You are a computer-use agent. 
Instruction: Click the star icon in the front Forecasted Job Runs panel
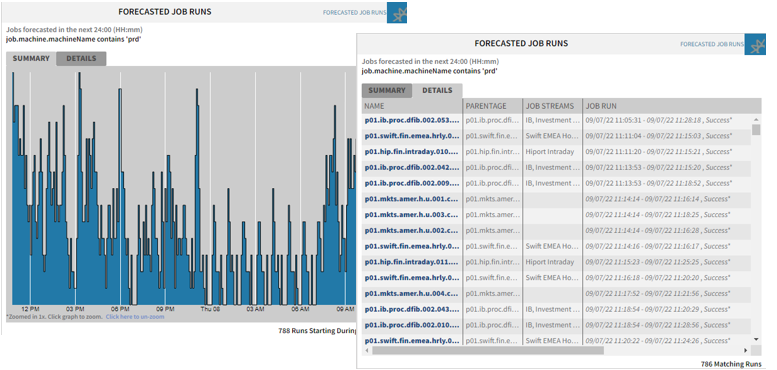coord(754,44)
